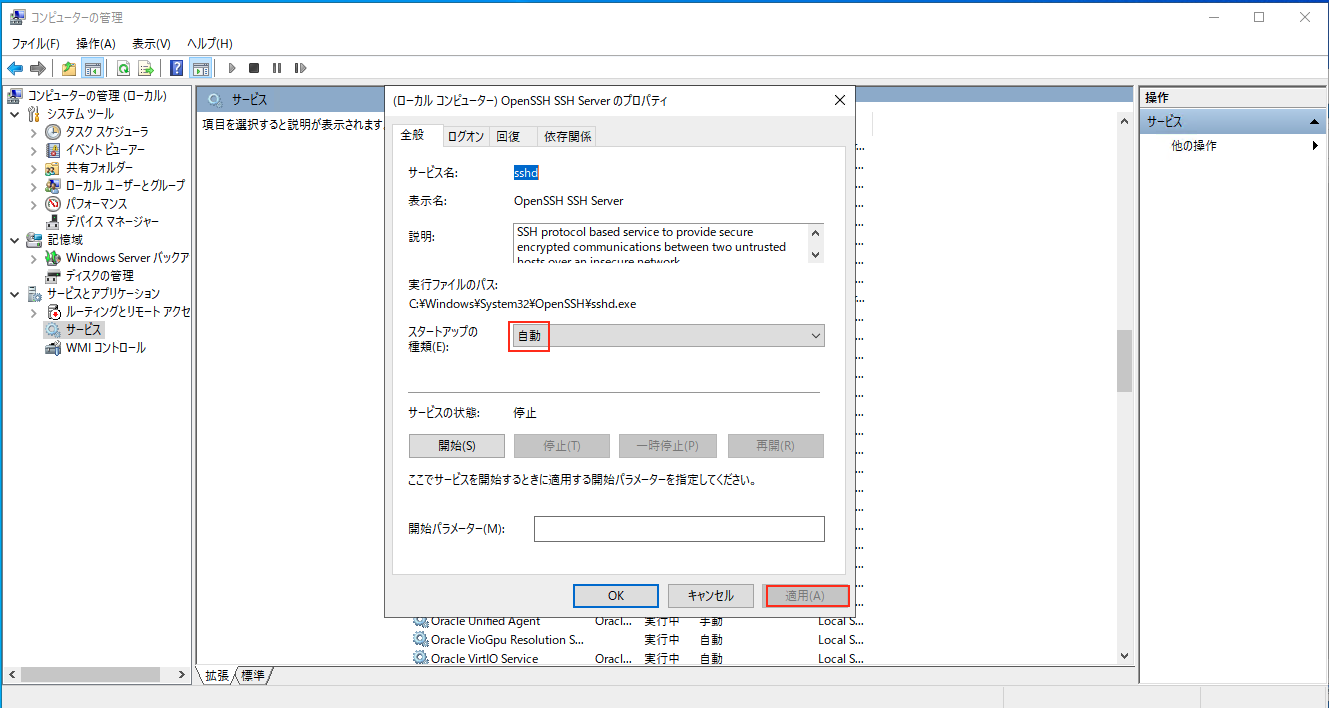Click the Refresh toolbar icon

(x=123, y=68)
